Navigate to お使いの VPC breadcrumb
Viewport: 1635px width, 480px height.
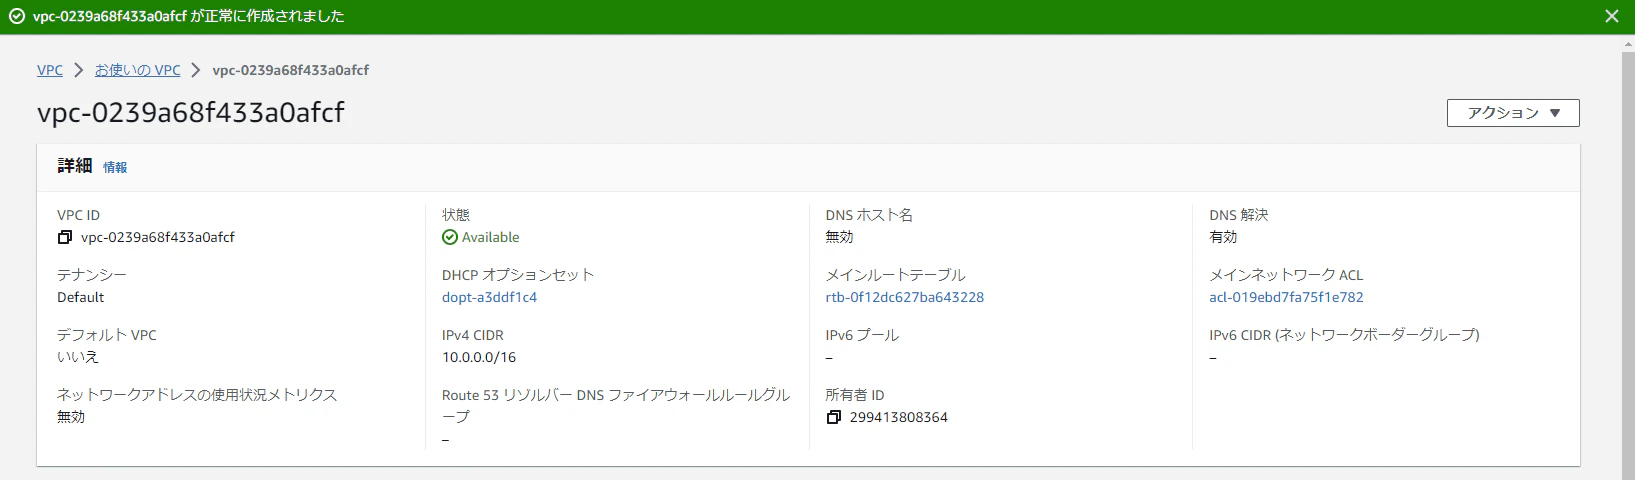(x=138, y=70)
